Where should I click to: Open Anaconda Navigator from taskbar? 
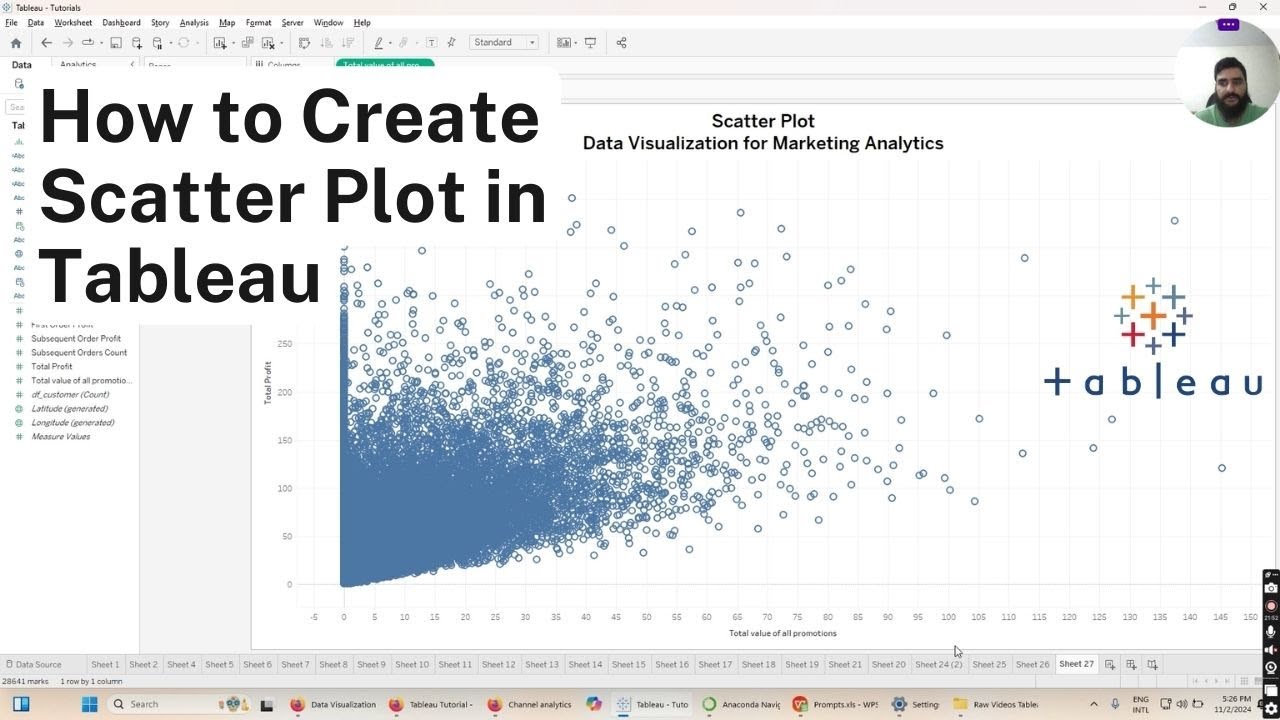[742, 704]
